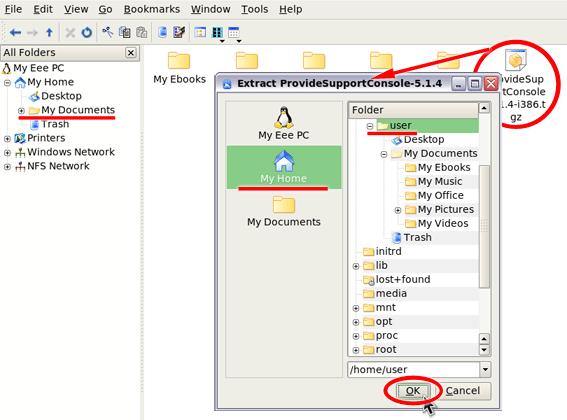Open the Bookmarks menu
The image size is (567, 420).
point(152,9)
